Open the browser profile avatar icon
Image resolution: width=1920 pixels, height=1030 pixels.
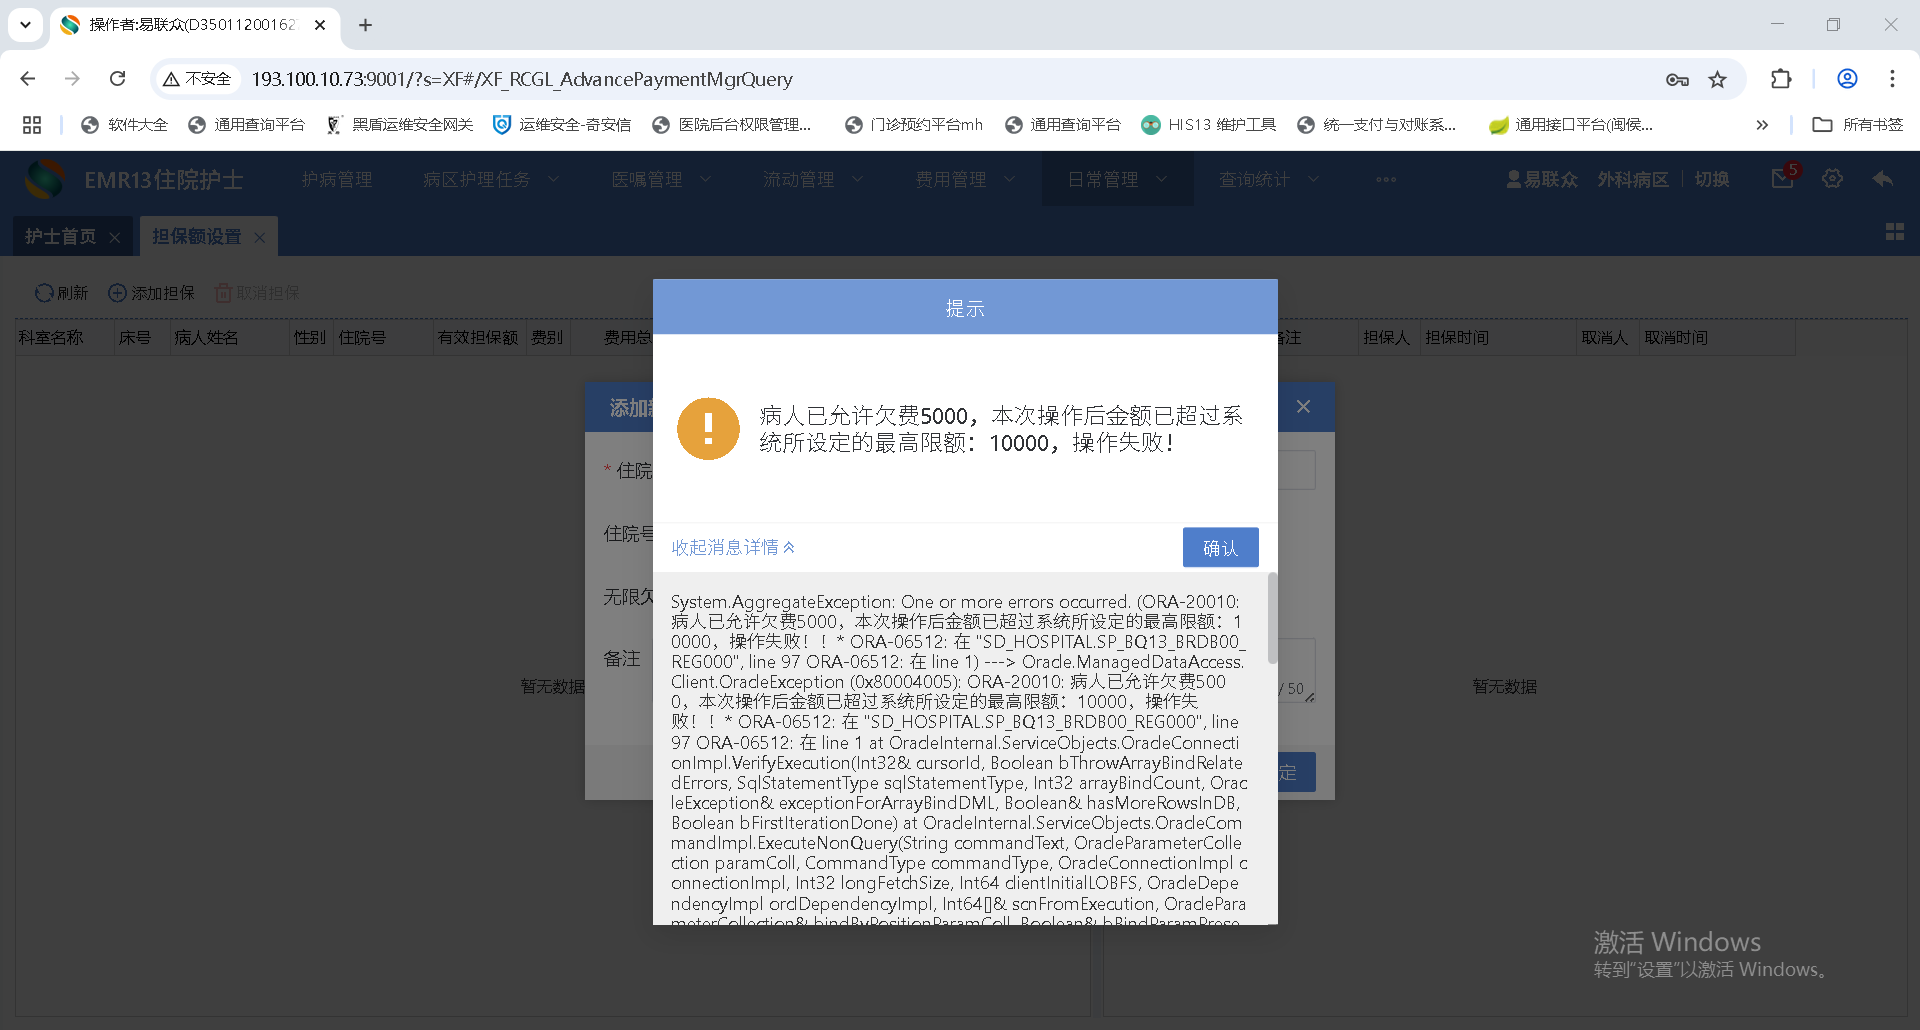pyautogui.click(x=1847, y=79)
